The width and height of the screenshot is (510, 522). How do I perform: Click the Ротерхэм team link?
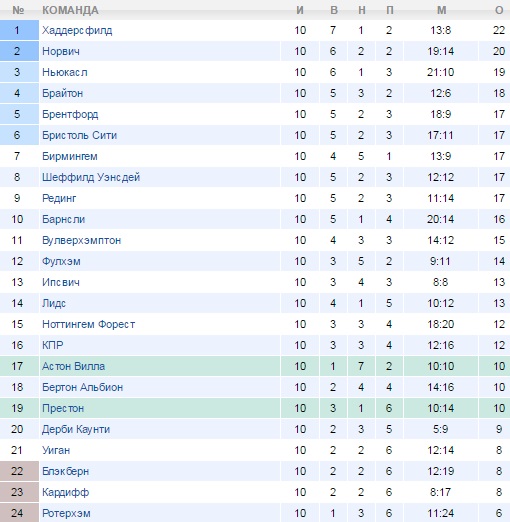click(x=66, y=513)
